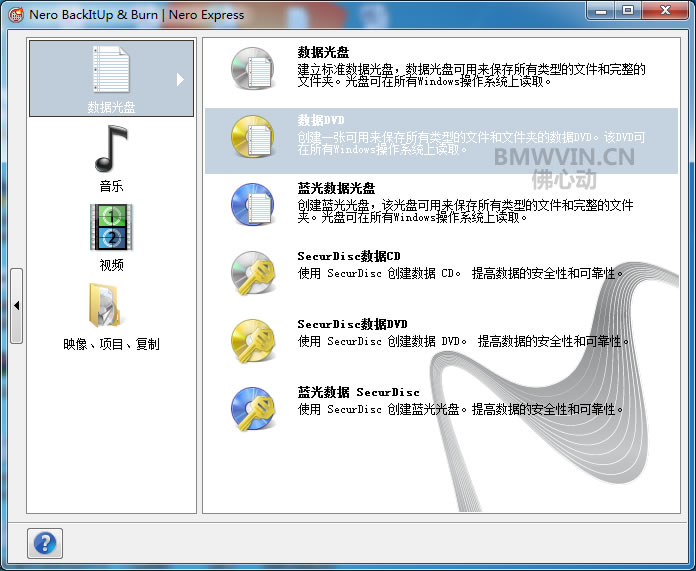Close the Nero Express window
The image size is (696, 571).
click(x=664, y=10)
